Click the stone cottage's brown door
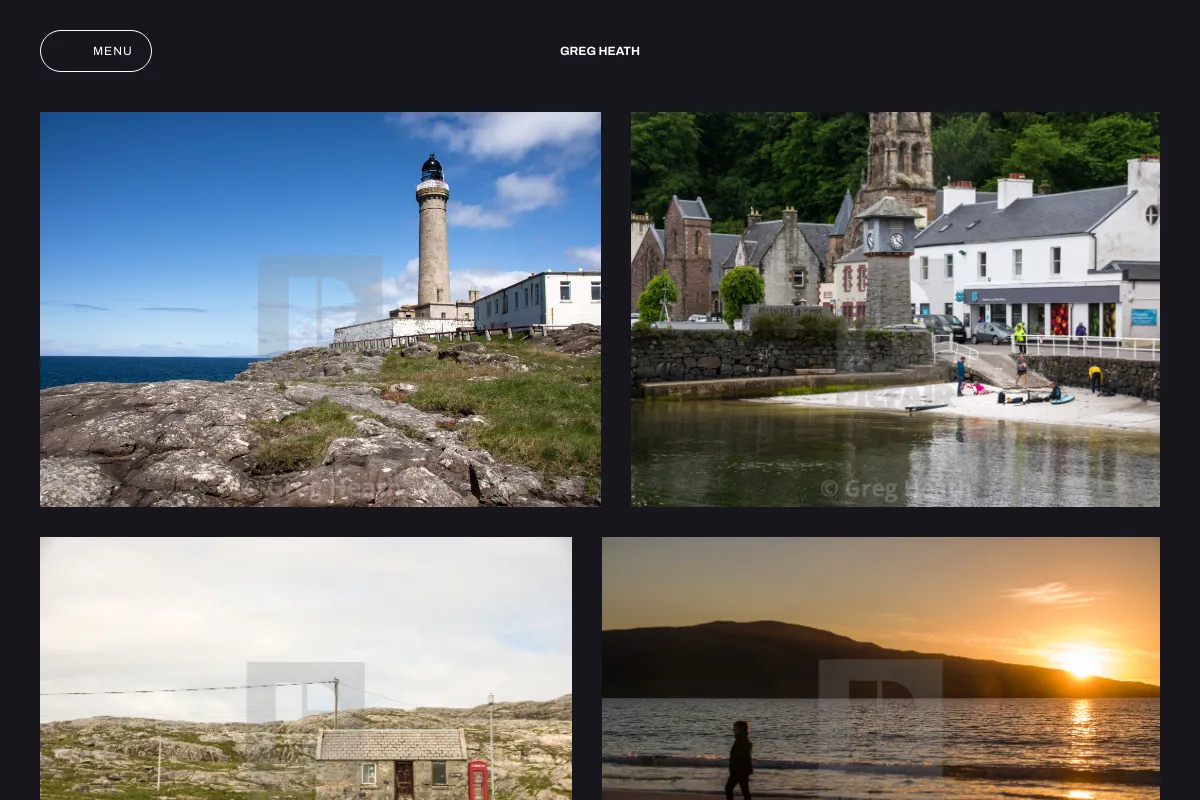Viewport: 1200px width, 800px height. (404, 779)
